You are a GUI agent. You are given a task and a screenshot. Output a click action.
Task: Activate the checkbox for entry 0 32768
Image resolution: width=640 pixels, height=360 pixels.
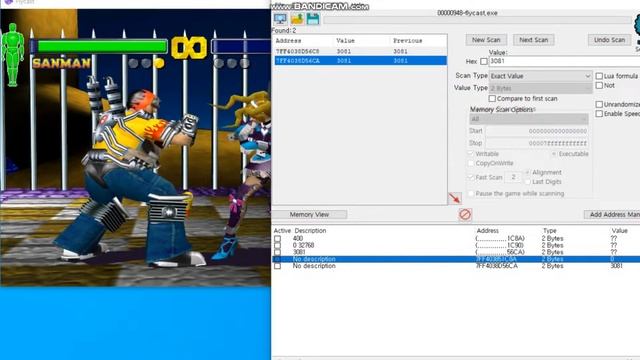pos(278,245)
